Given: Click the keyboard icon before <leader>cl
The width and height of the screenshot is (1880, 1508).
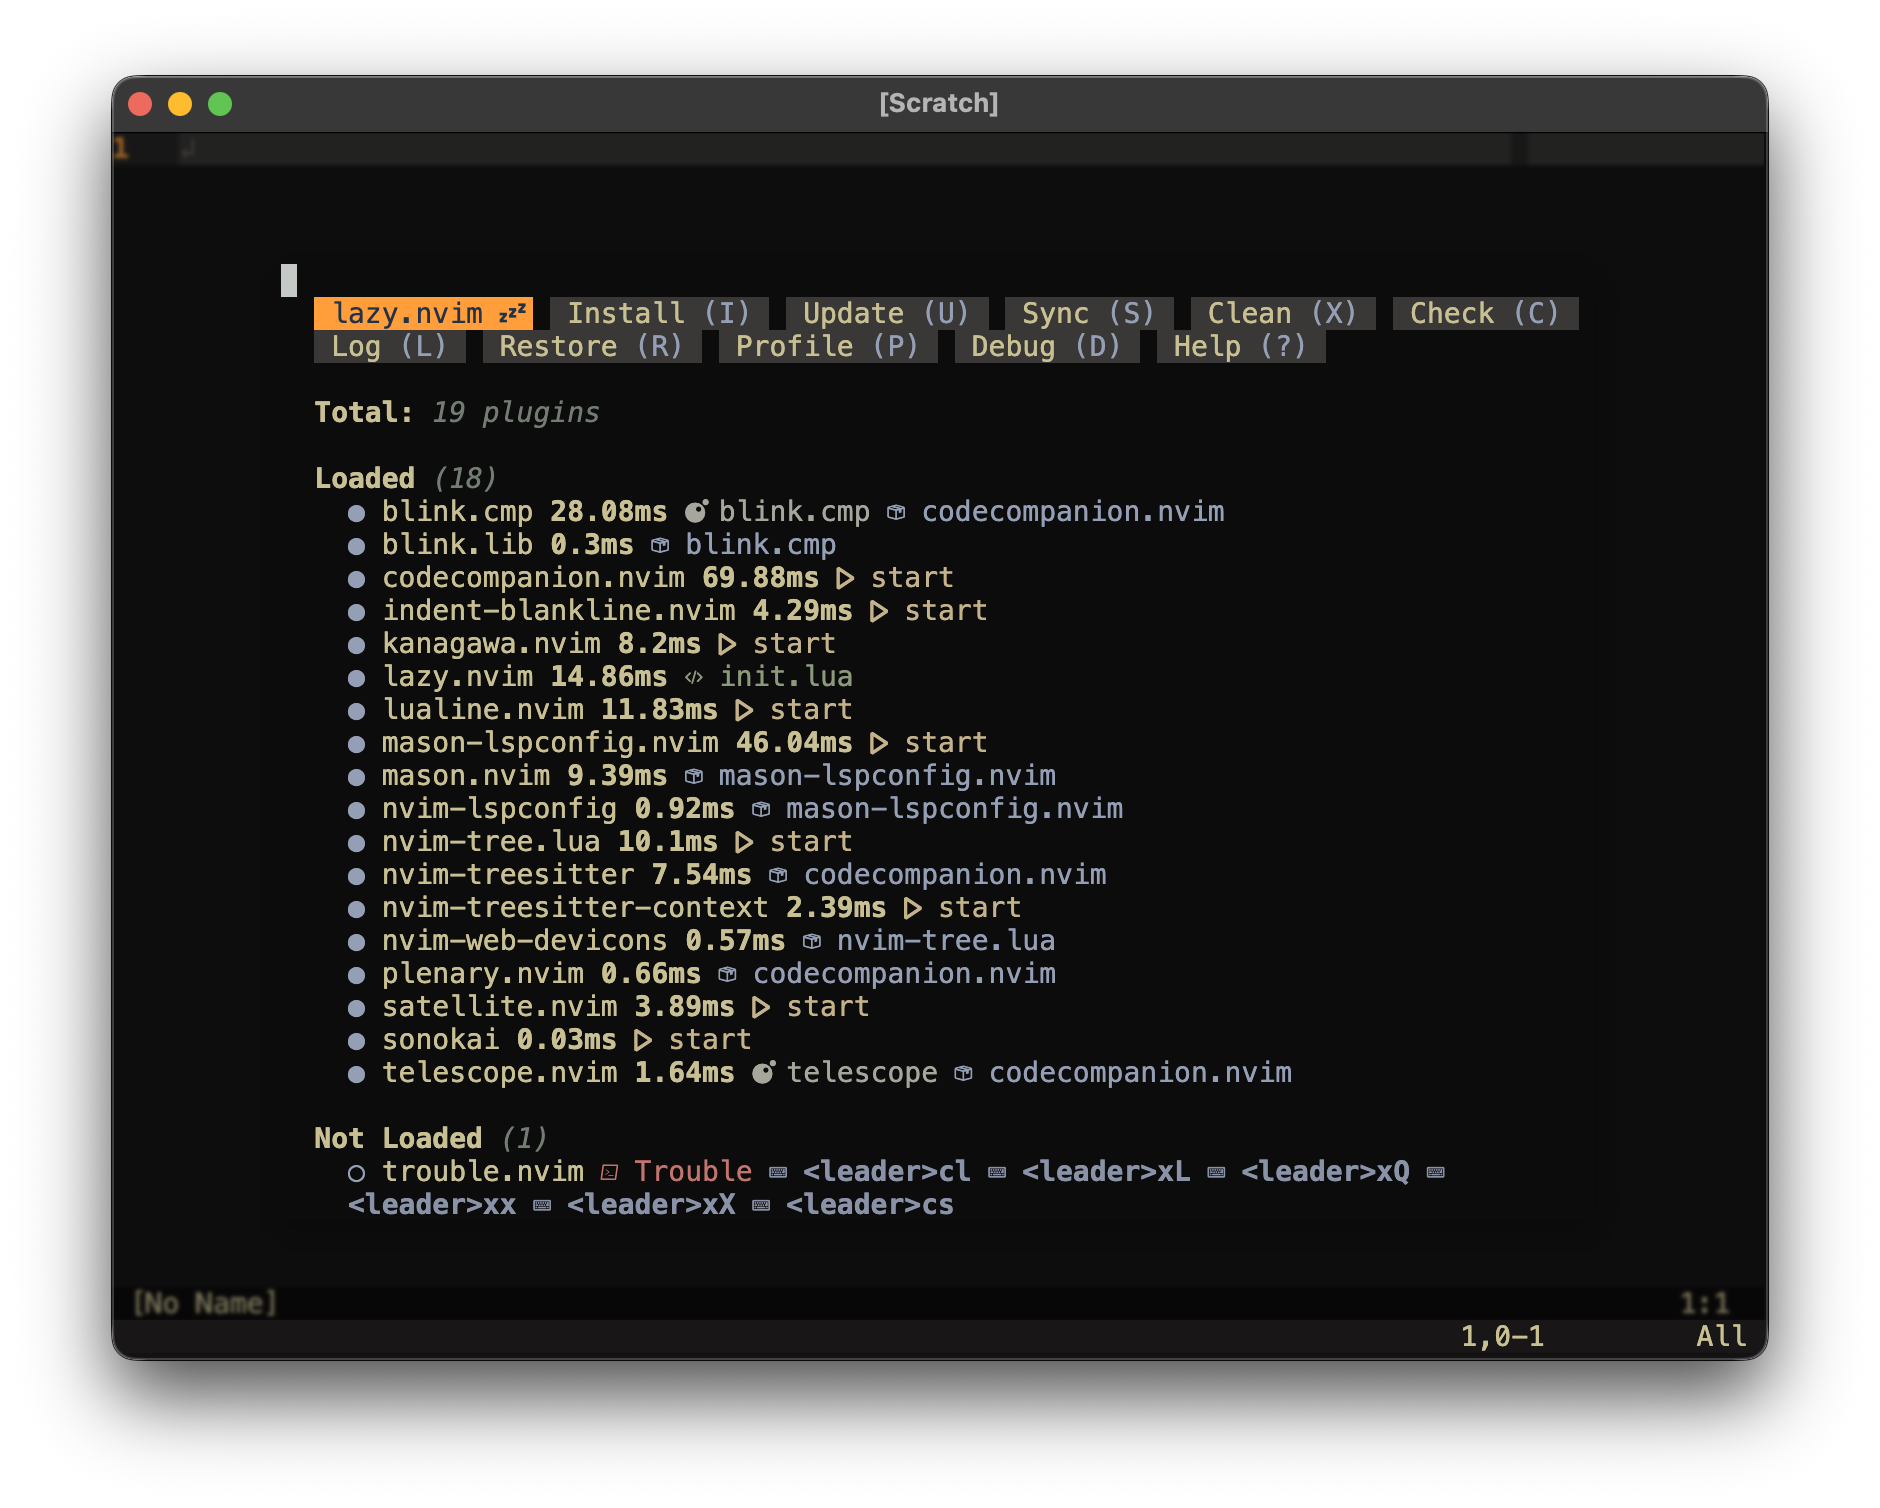Looking at the screenshot, I should click(x=778, y=1172).
